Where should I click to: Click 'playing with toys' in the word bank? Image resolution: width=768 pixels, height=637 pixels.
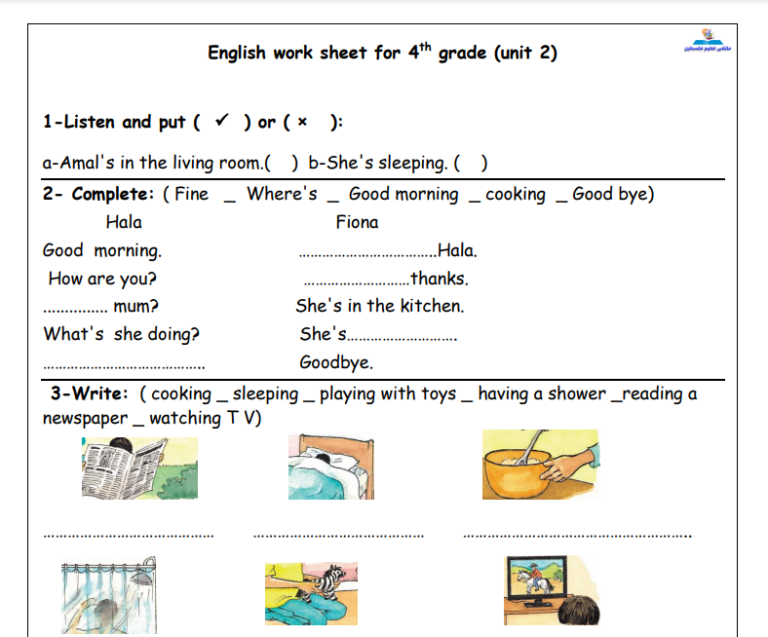(x=387, y=394)
